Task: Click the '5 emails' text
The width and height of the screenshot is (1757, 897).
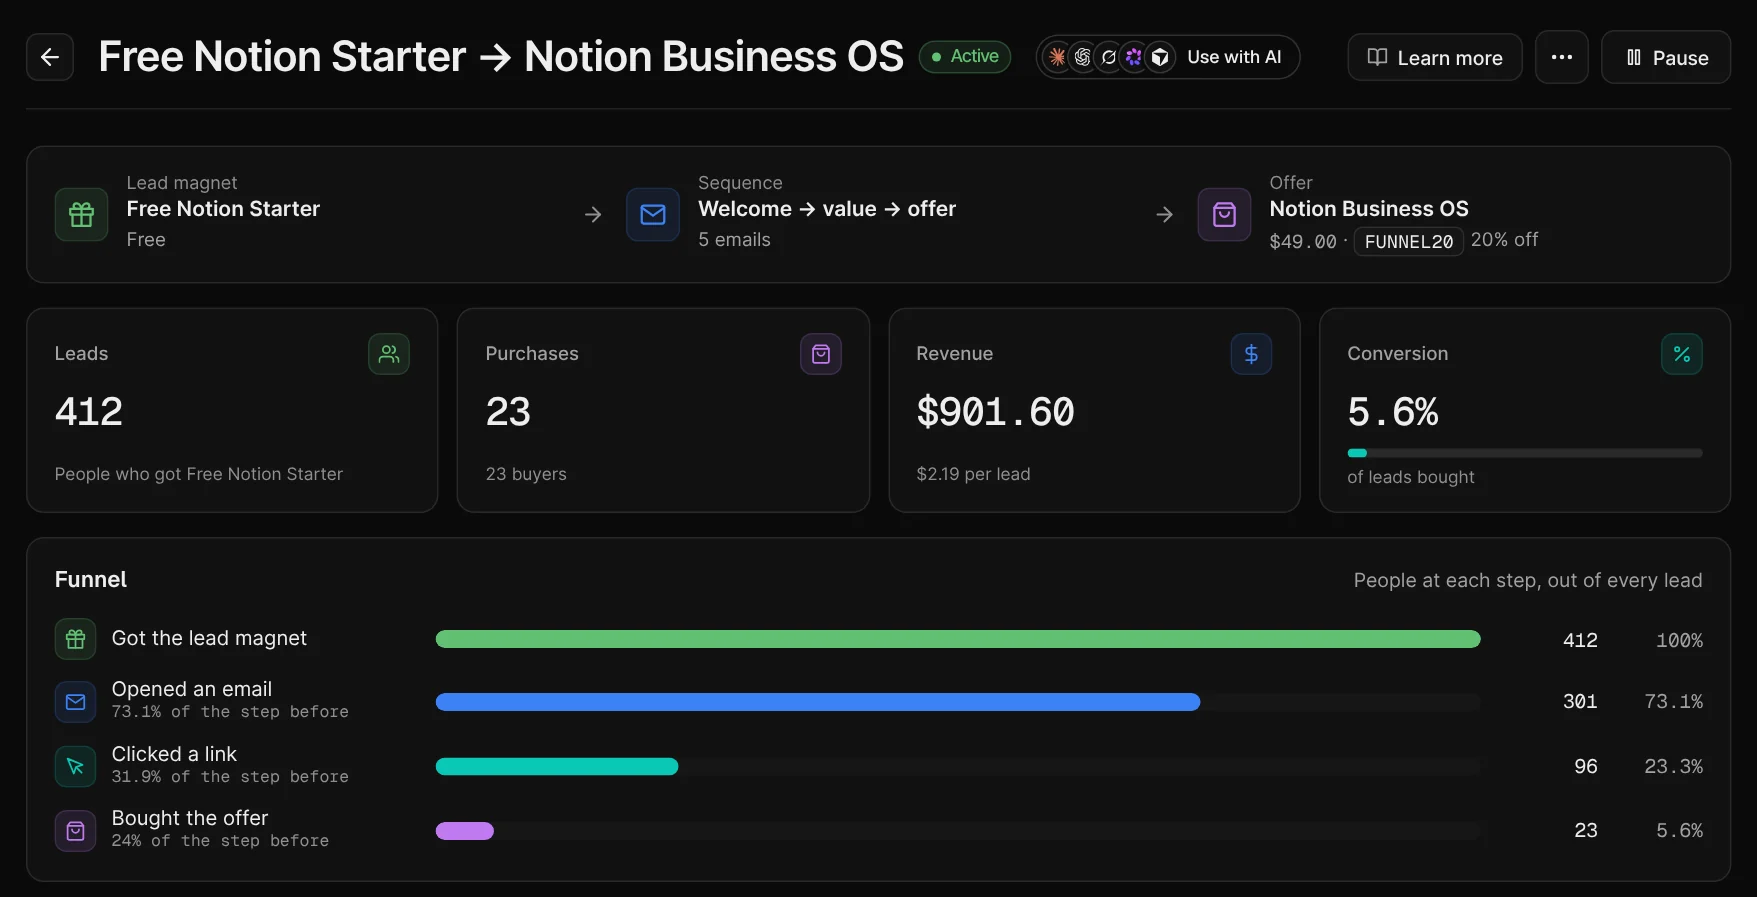Action: (734, 240)
